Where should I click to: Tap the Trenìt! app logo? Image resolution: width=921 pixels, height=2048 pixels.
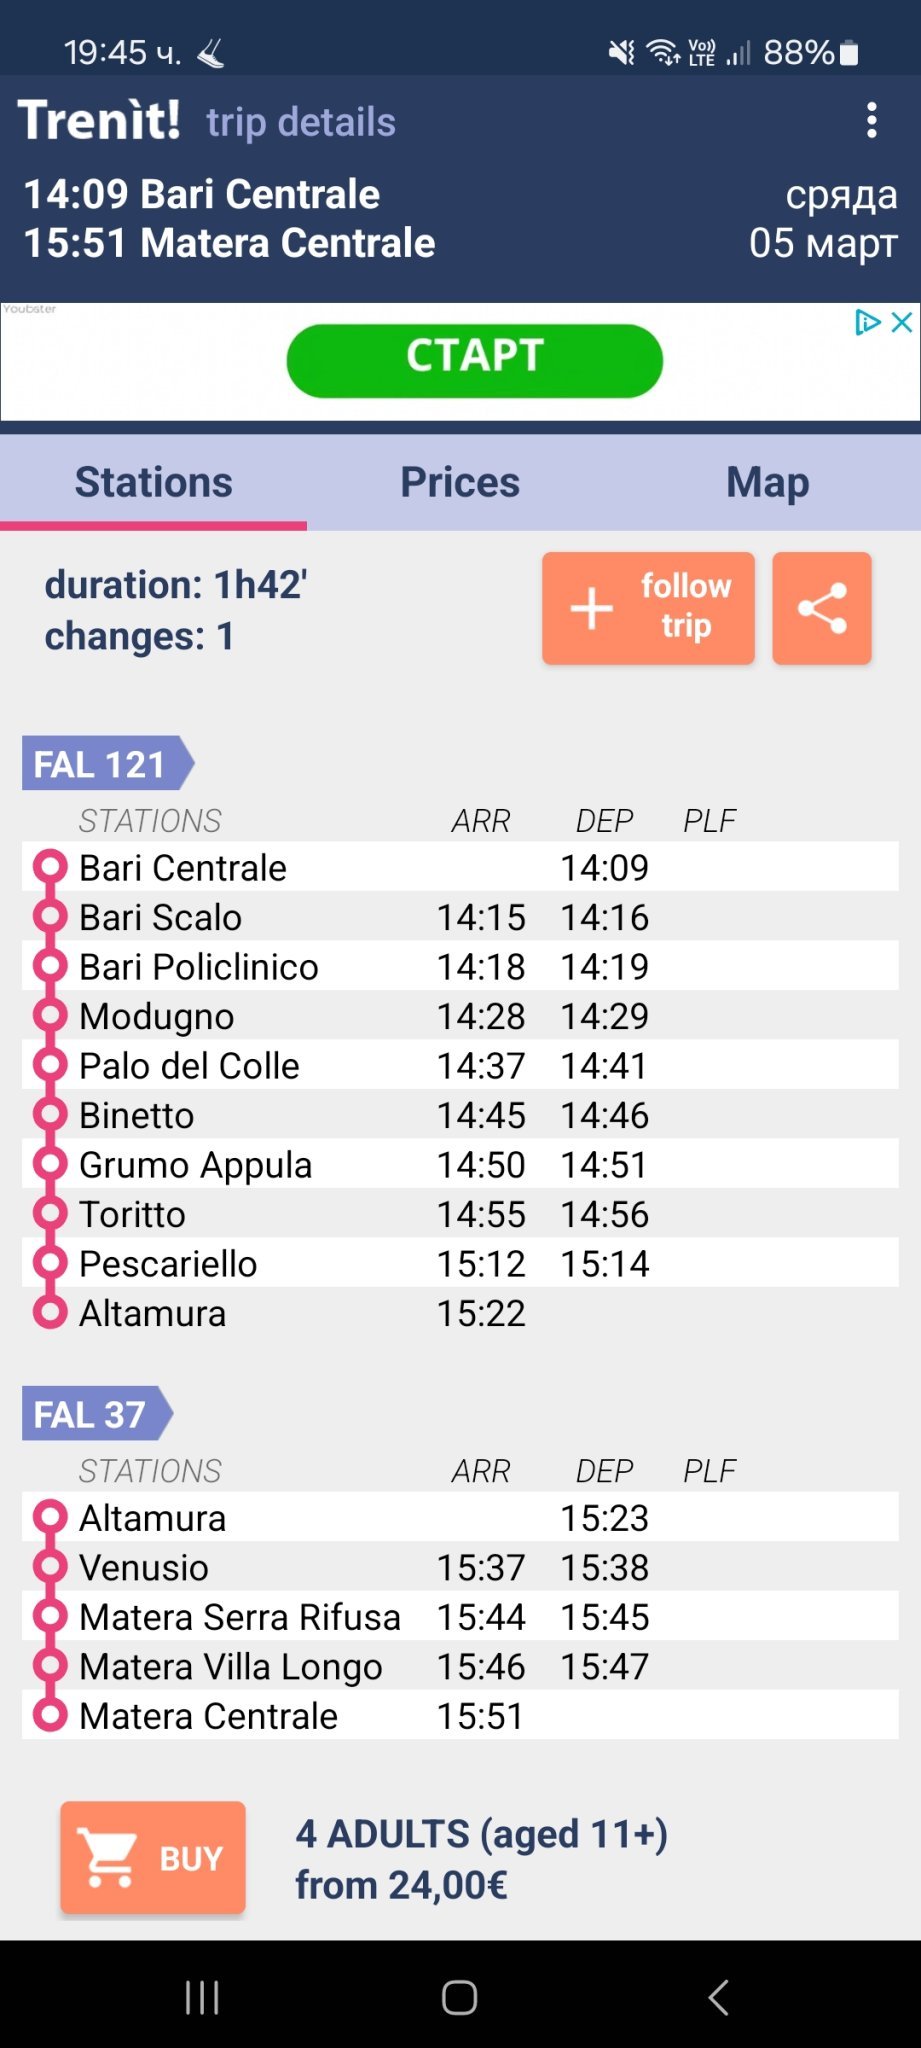click(99, 120)
